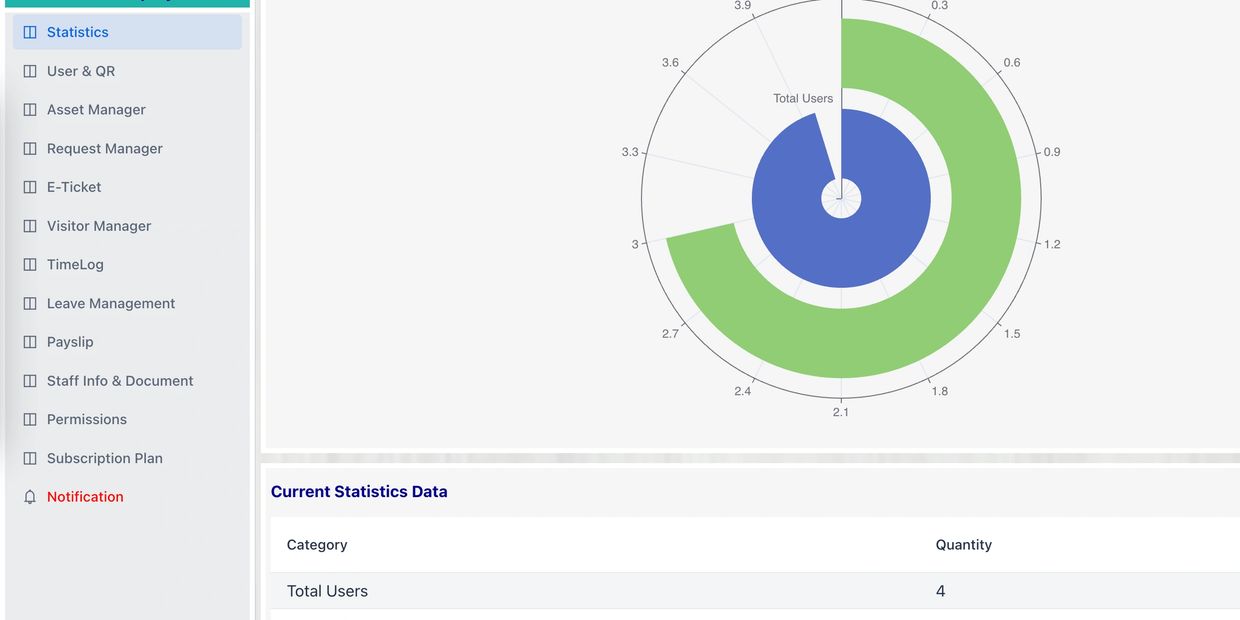Click the Permissions sidebar icon
This screenshot has height=620, width=1240.
(30, 420)
